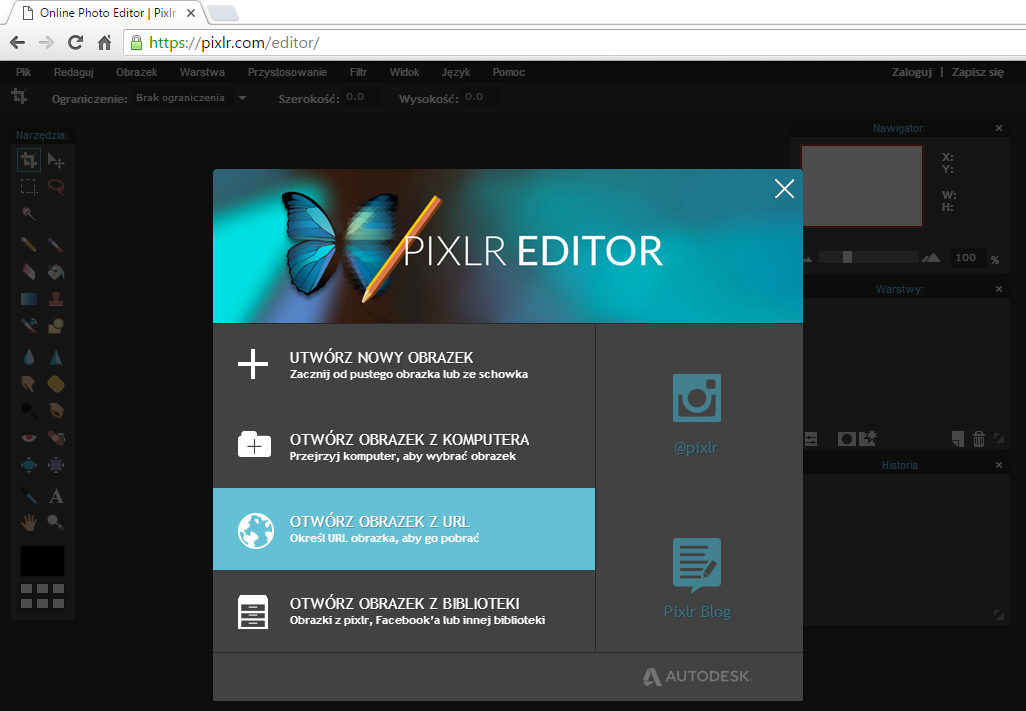Pick the Hand pan tool
This screenshot has width=1026, height=711.
point(29,523)
